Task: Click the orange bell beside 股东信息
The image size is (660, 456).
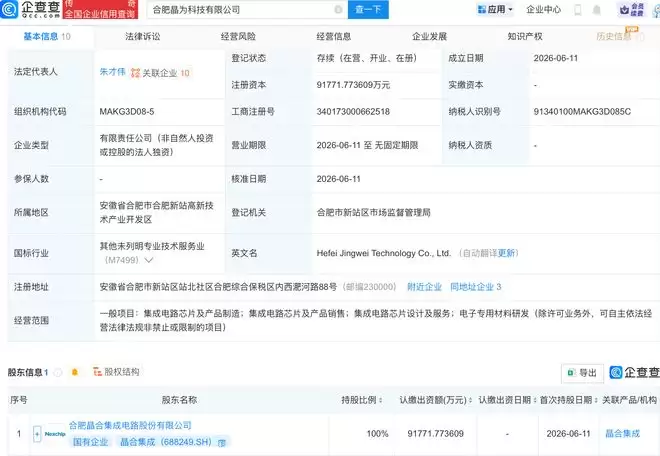Action: (75, 372)
